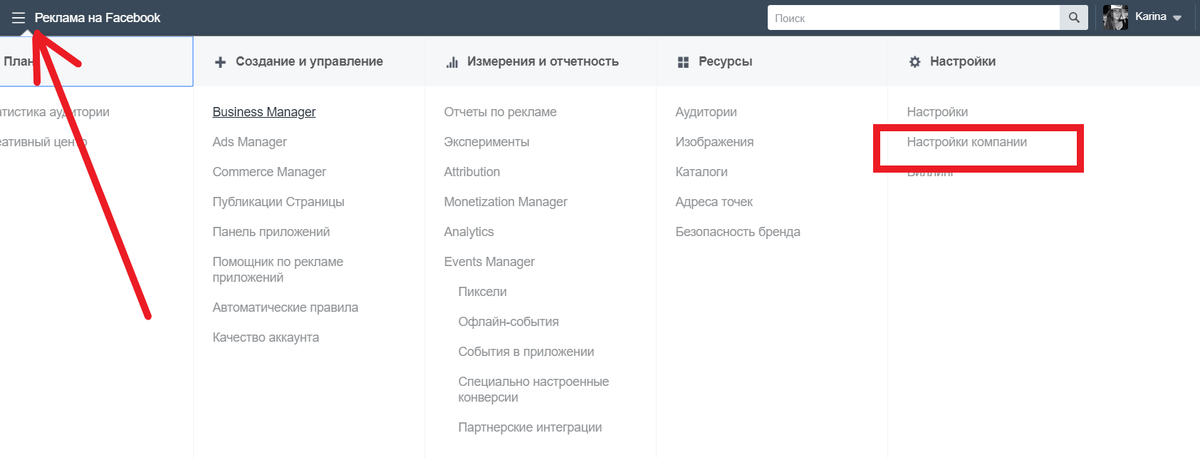Select Пиксели under Events Manager
The image size is (1200, 458).
point(482,292)
